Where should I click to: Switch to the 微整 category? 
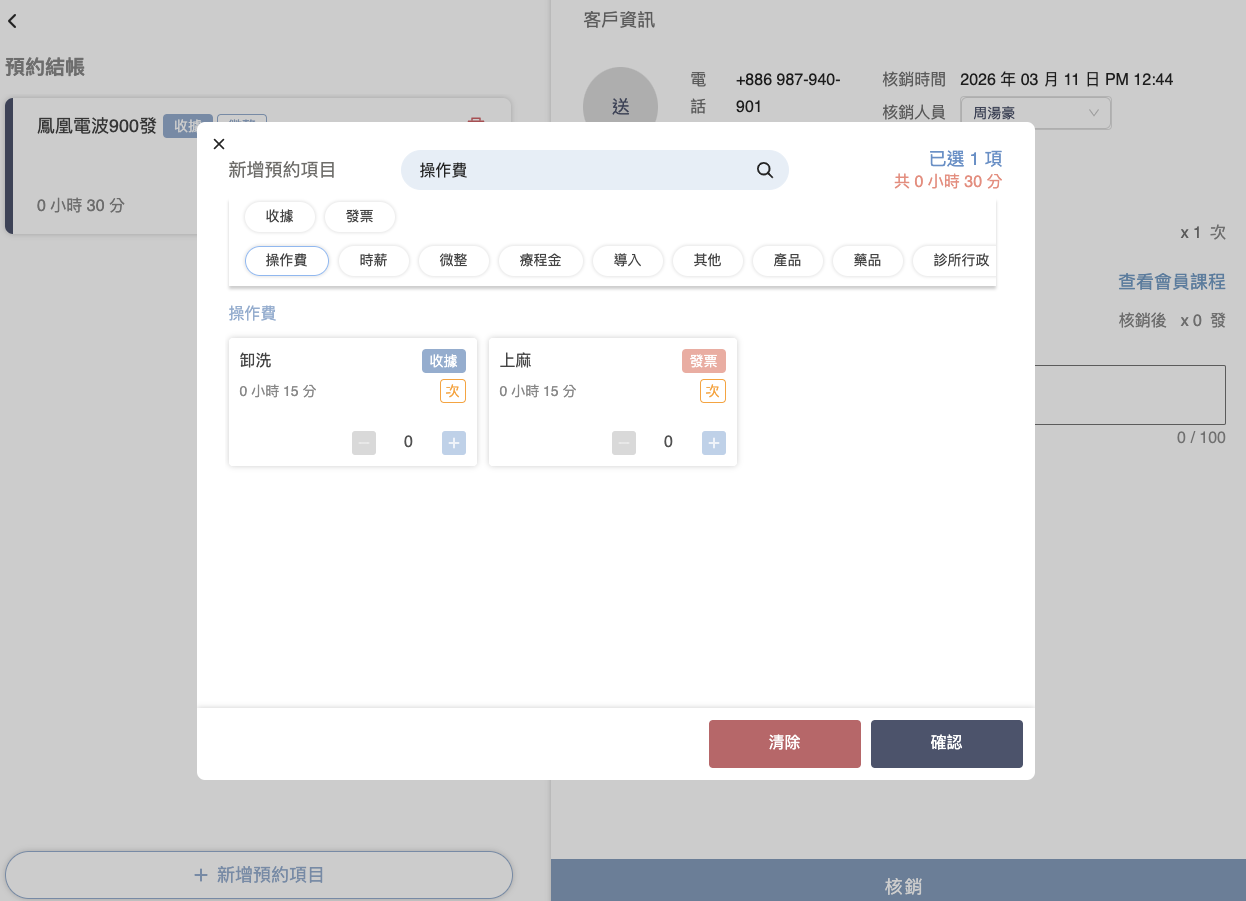pyautogui.click(x=453, y=261)
